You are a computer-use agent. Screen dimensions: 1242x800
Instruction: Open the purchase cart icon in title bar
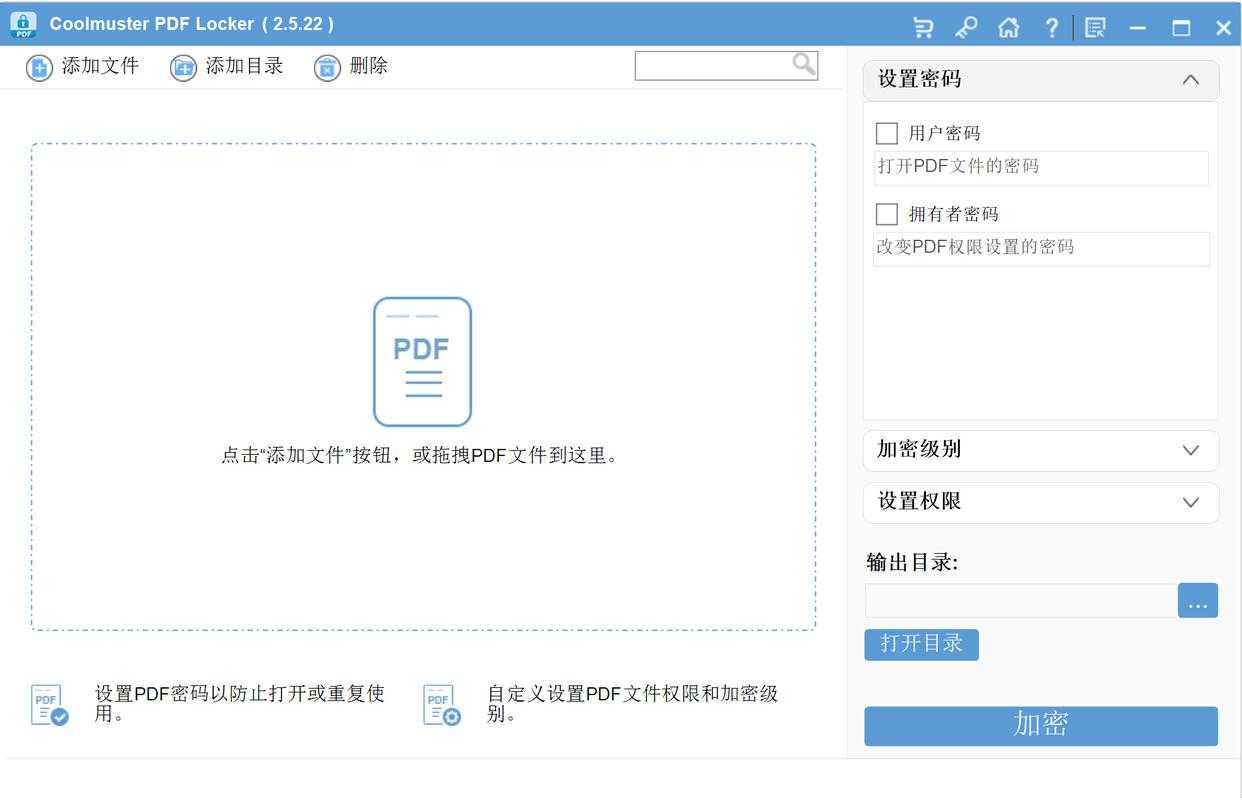click(922, 27)
